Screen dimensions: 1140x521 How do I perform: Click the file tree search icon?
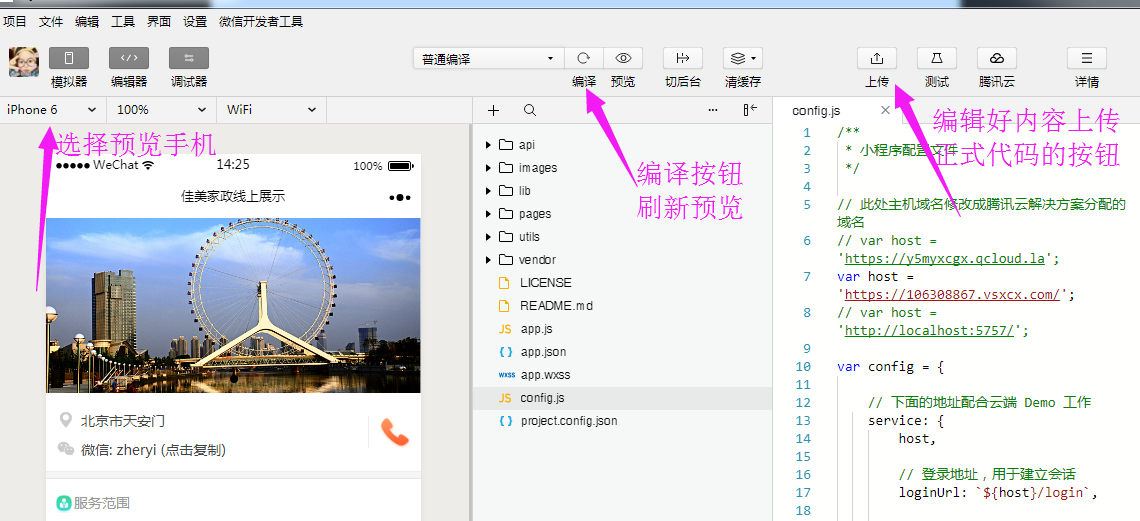tap(530, 110)
